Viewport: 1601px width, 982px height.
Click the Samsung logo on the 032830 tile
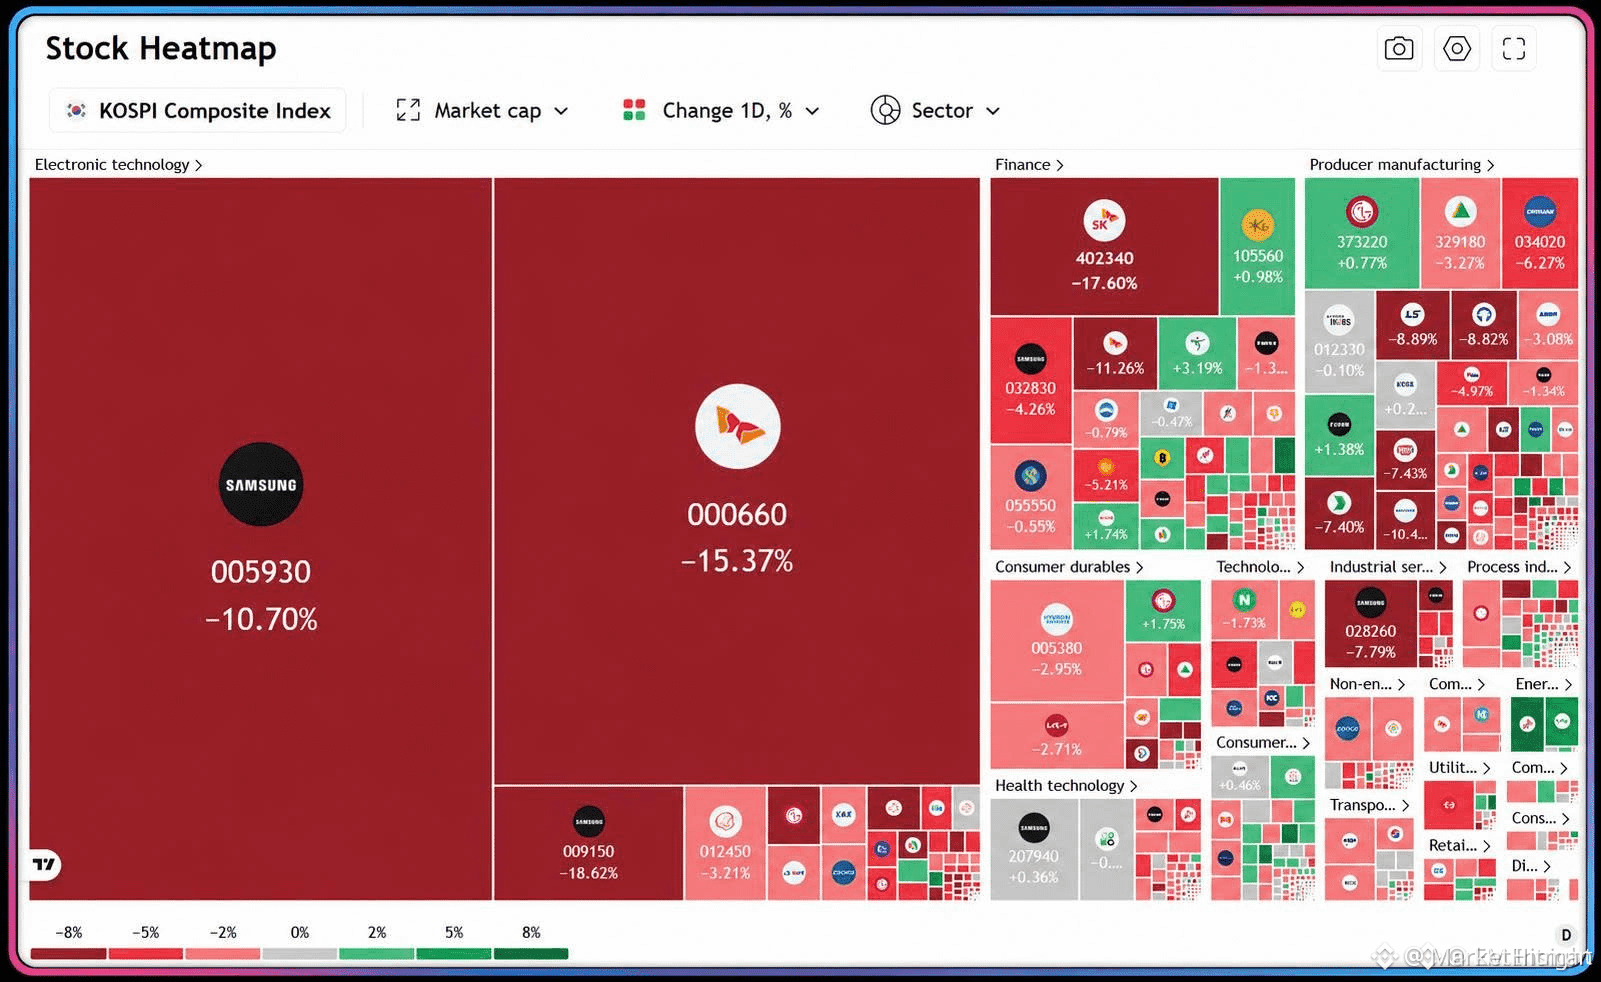coord(1031,358)
